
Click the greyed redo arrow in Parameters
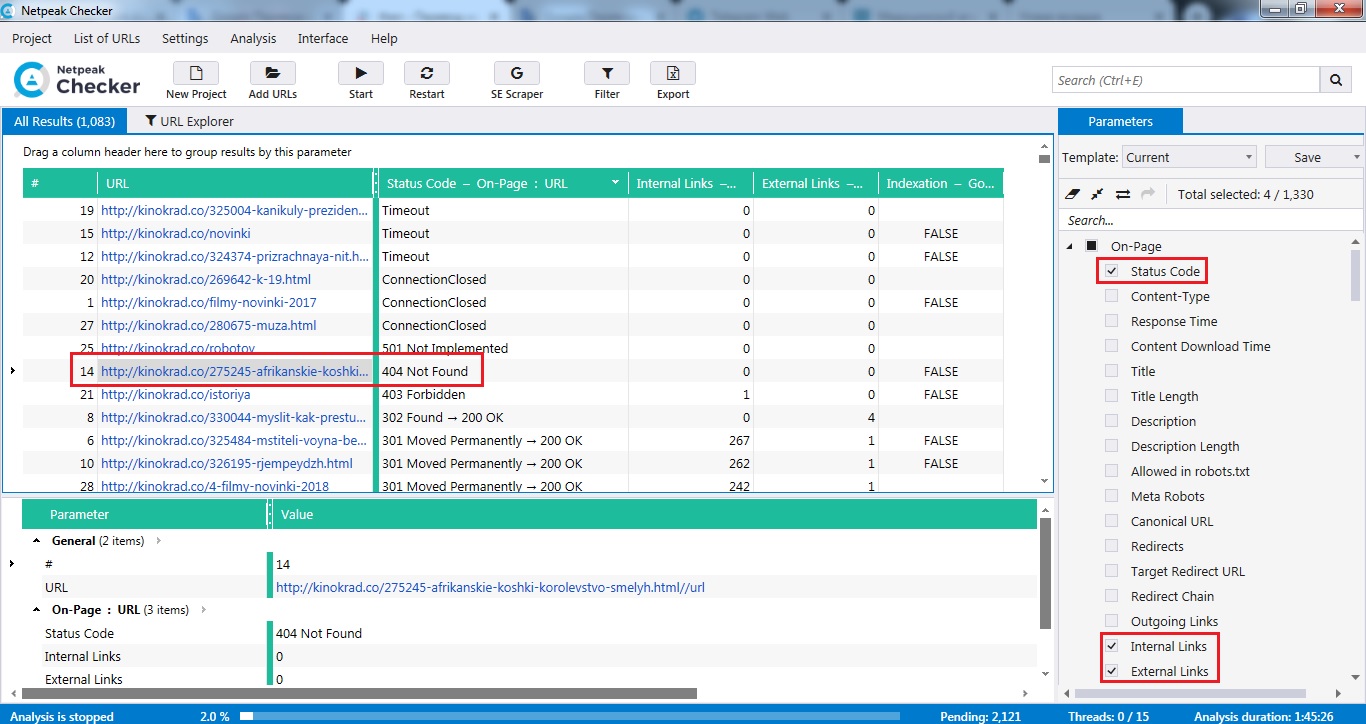(x=1147, y=194)
